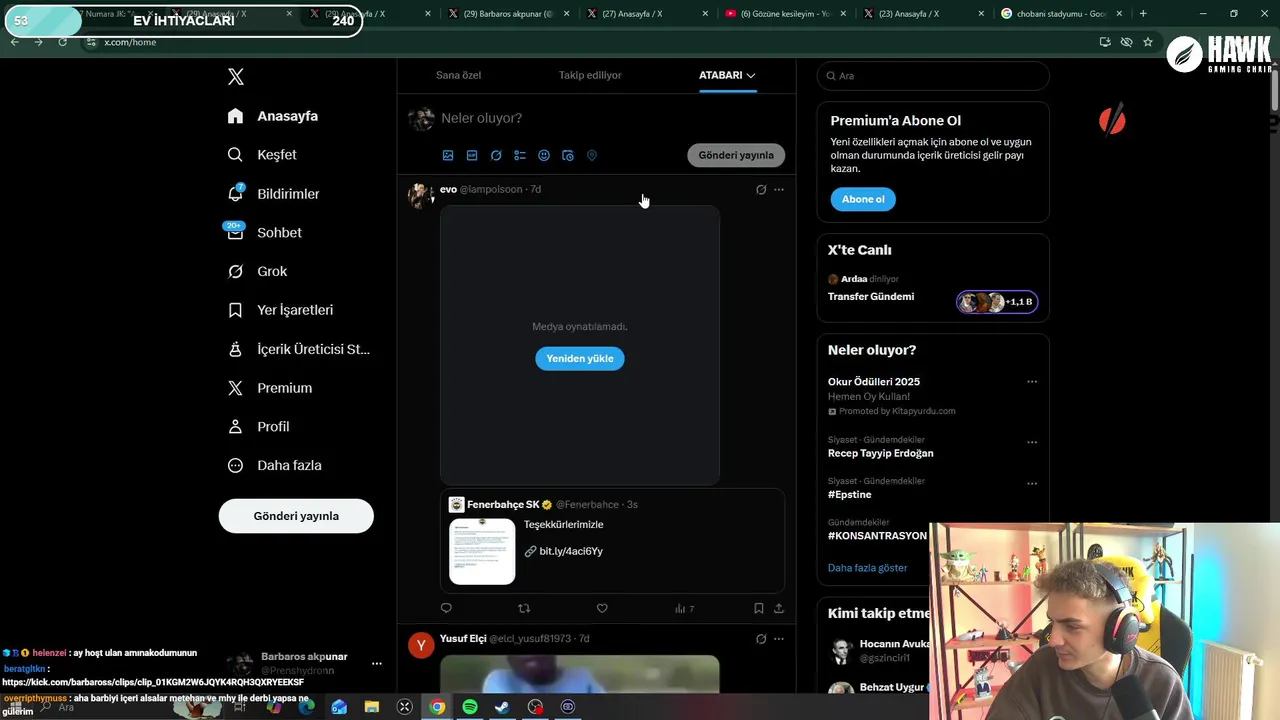Click the X logo in the sidebar
Image resolution: width=1280 pixels, height=720 pixels.
coord(235,77)
